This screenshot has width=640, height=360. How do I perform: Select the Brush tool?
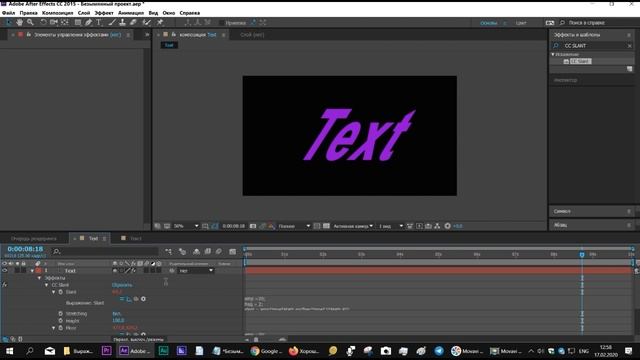[x=112, y=22]
